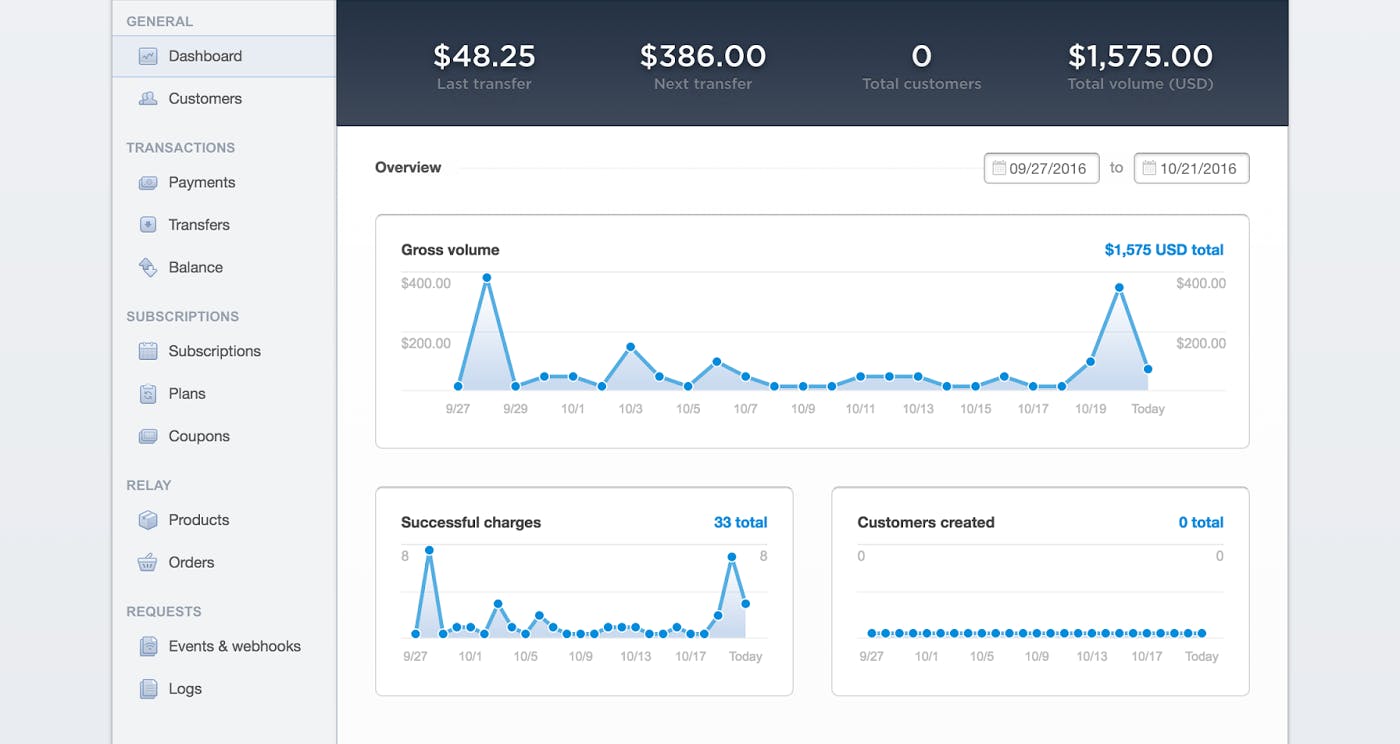This screenshot has width=1400, height=744.
Task: Click the $1,575 USD total link
Action: point(1166,249)
